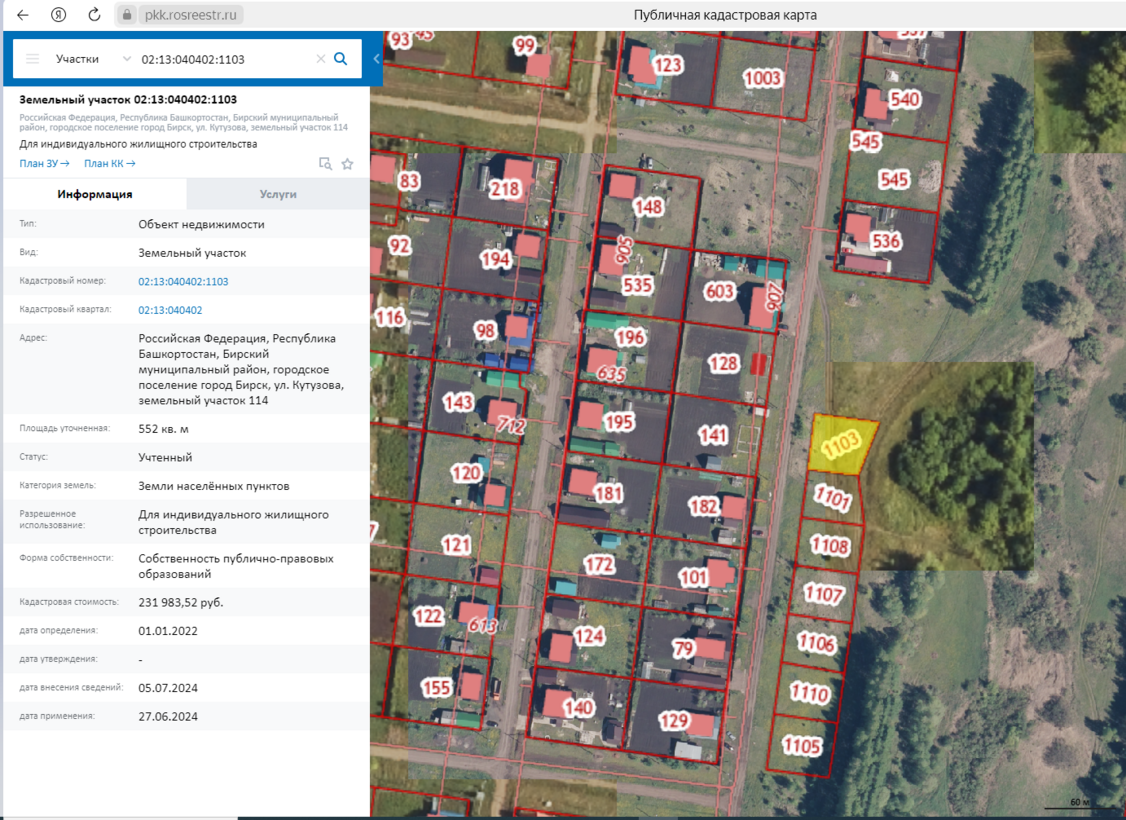The height and width of the screenshot is (820, 1126).
Task: Click the cadastral value 231 983,52 руб.
Action: (x=181, y=602)
